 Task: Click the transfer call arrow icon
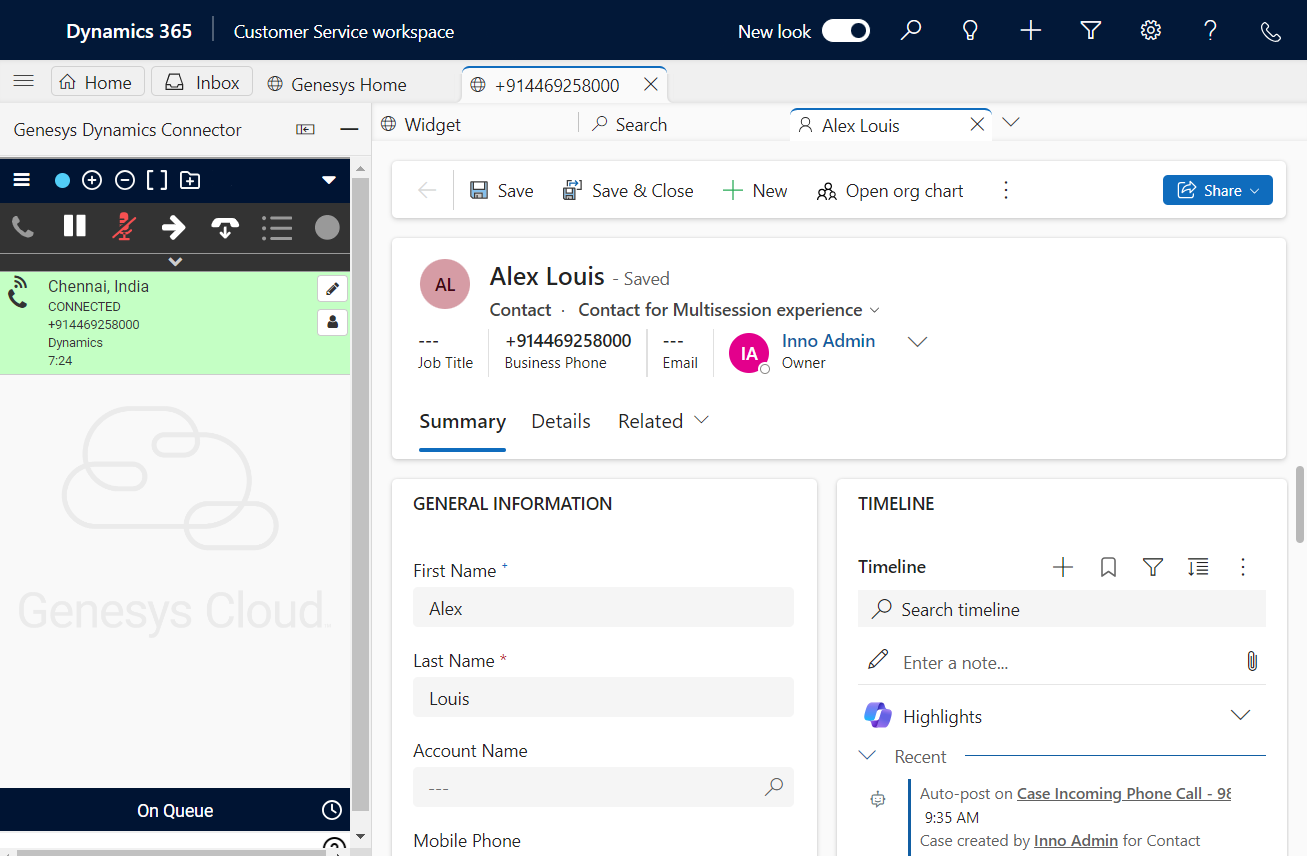174,227
